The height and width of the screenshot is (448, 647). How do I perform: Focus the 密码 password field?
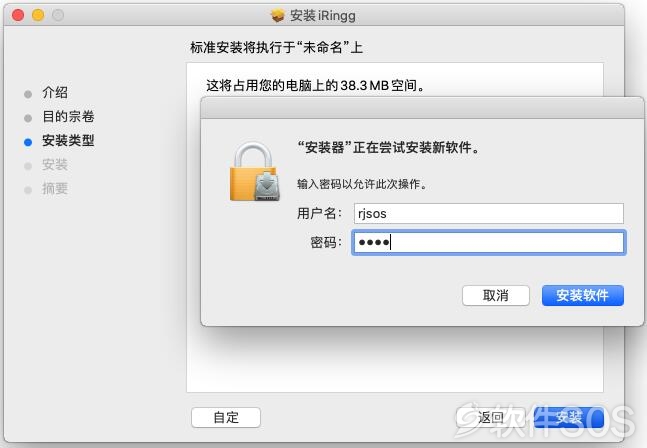click(x=489, y=242)
